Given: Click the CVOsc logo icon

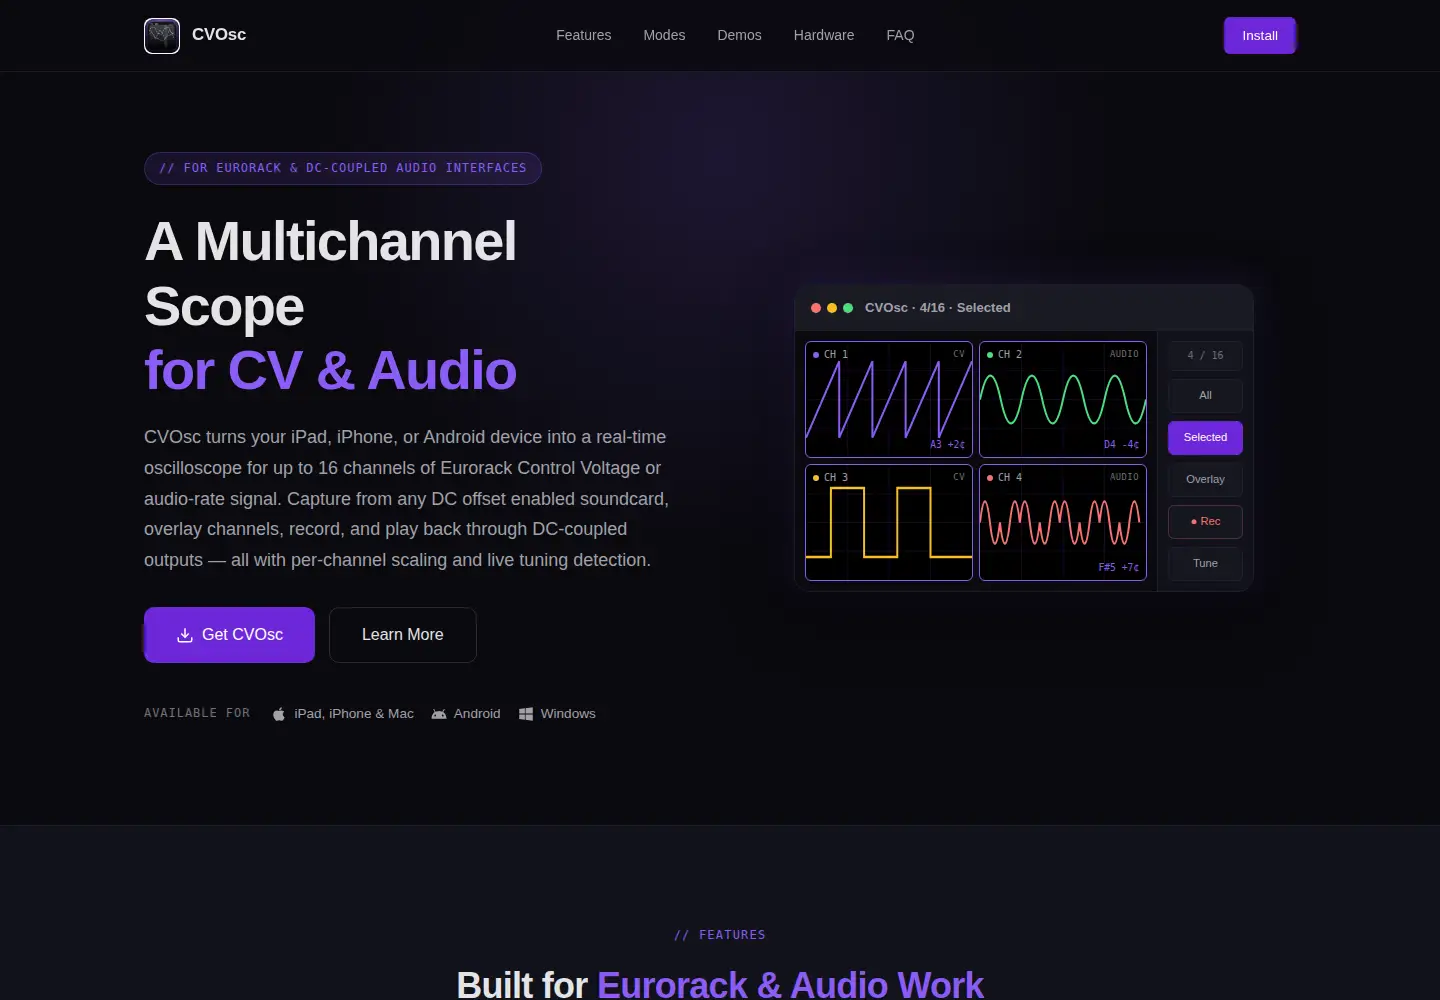Looking at the screenshot, I should tap(162, 35).
